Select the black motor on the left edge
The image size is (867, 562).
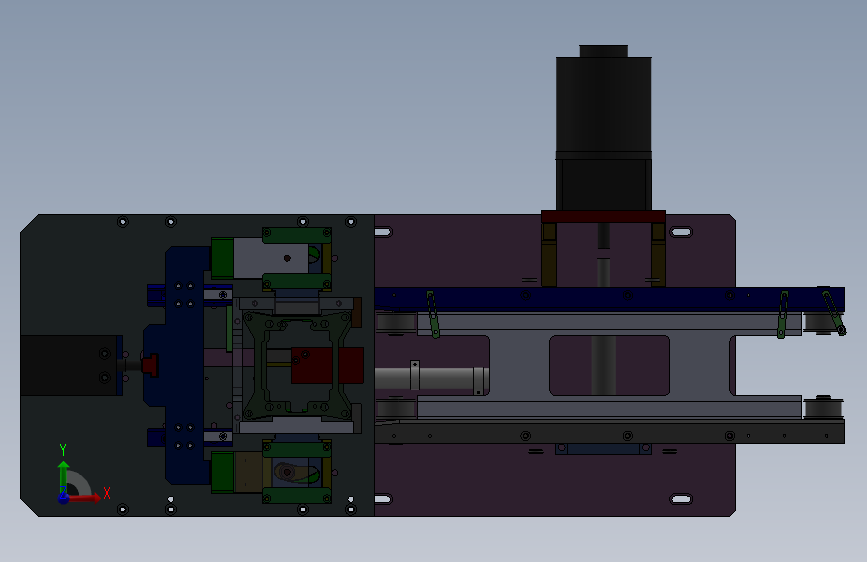71,365
